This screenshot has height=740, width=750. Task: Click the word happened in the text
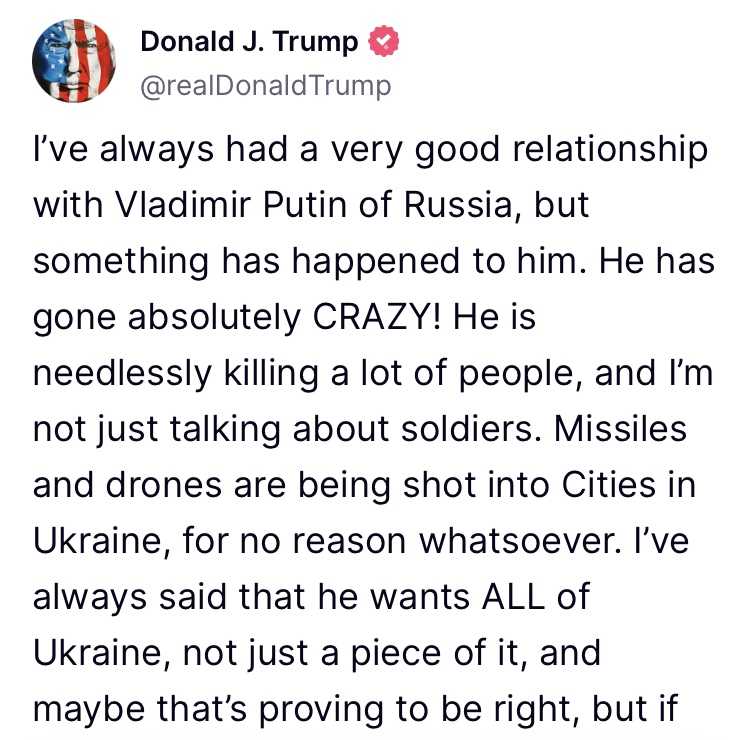(376, 262)
